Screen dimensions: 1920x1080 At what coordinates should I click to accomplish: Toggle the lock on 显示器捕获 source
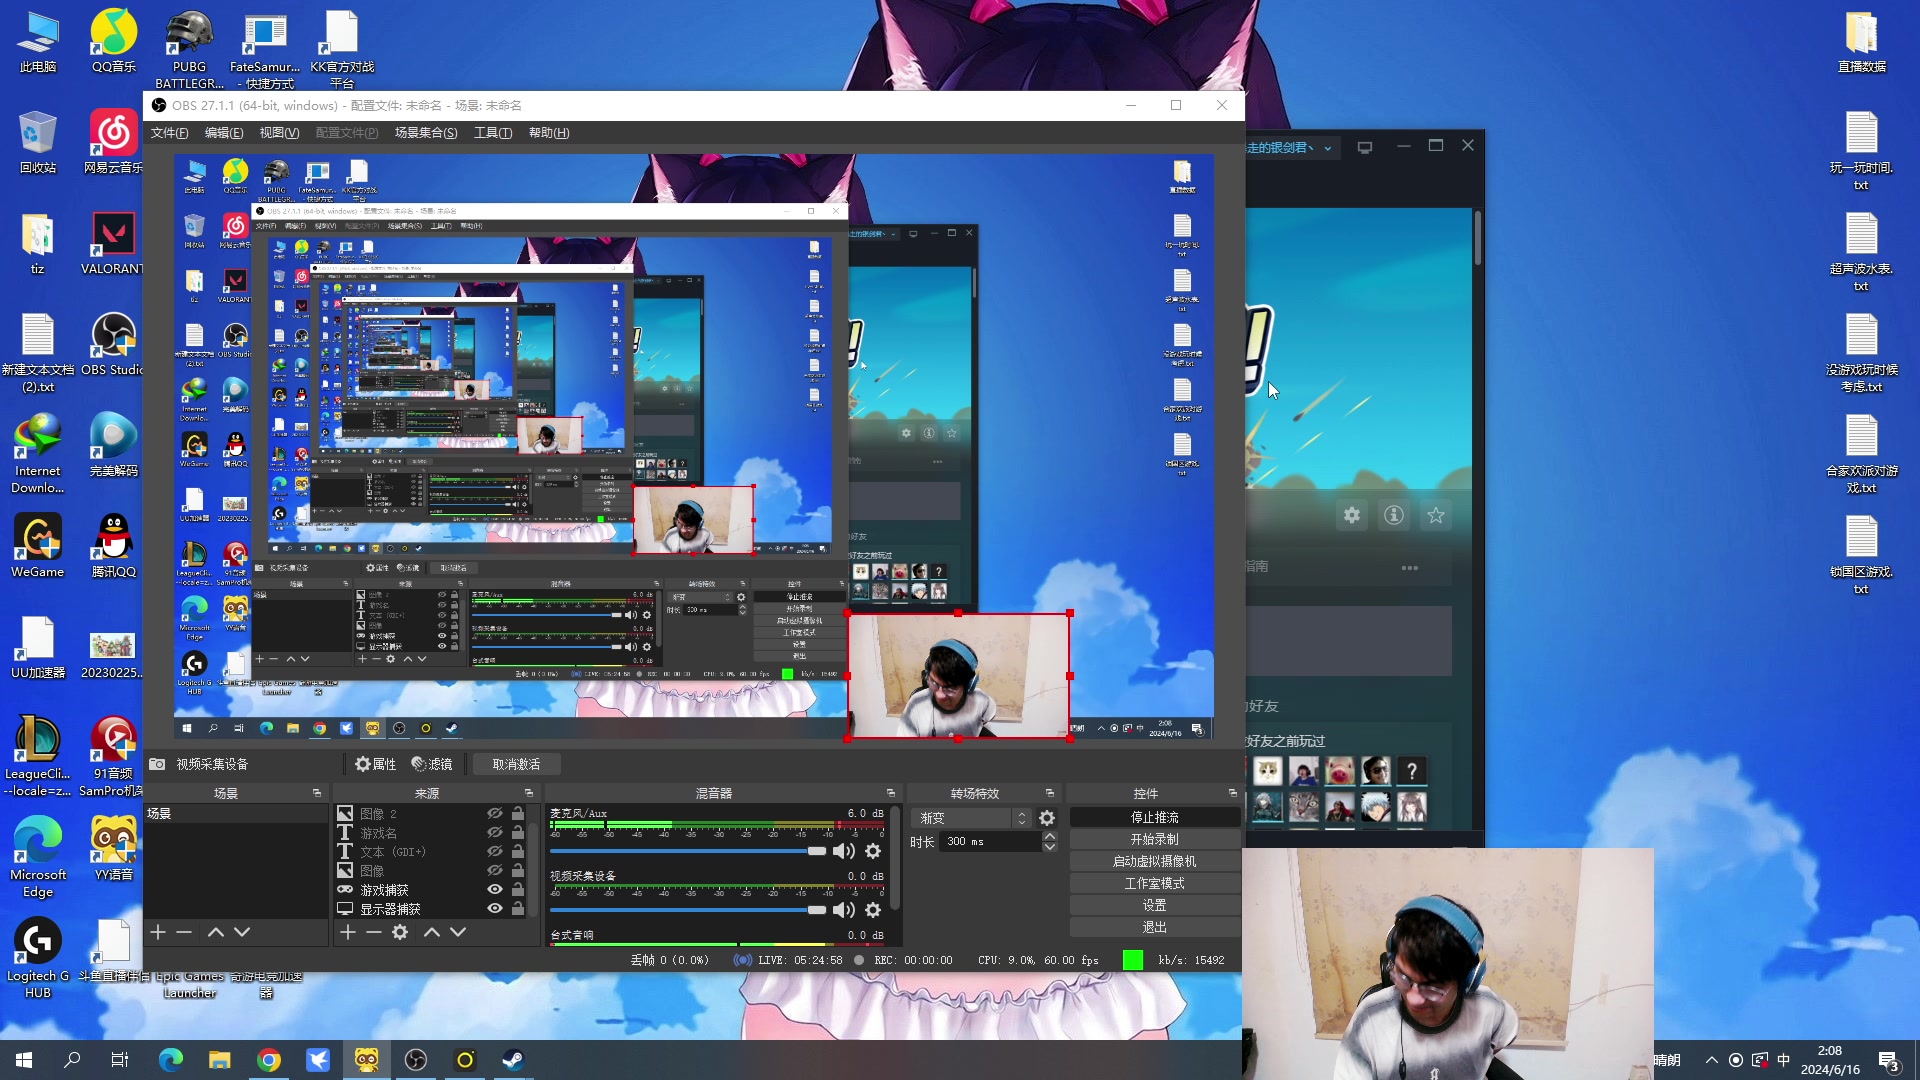click(x=518, y=909)
